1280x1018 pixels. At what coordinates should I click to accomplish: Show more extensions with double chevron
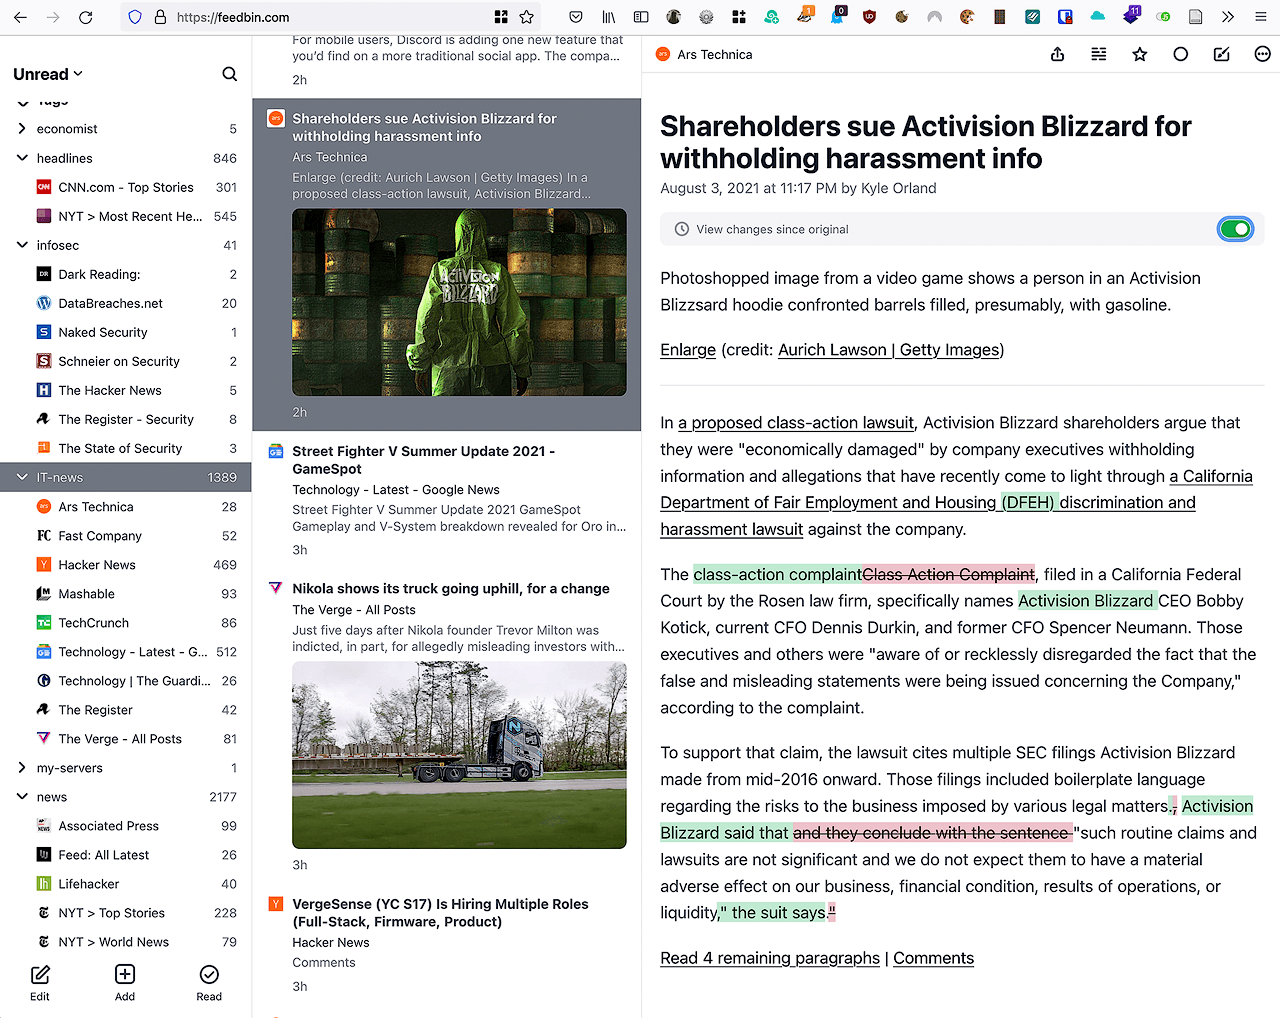pyautogui.click(x=1227, y=17)
